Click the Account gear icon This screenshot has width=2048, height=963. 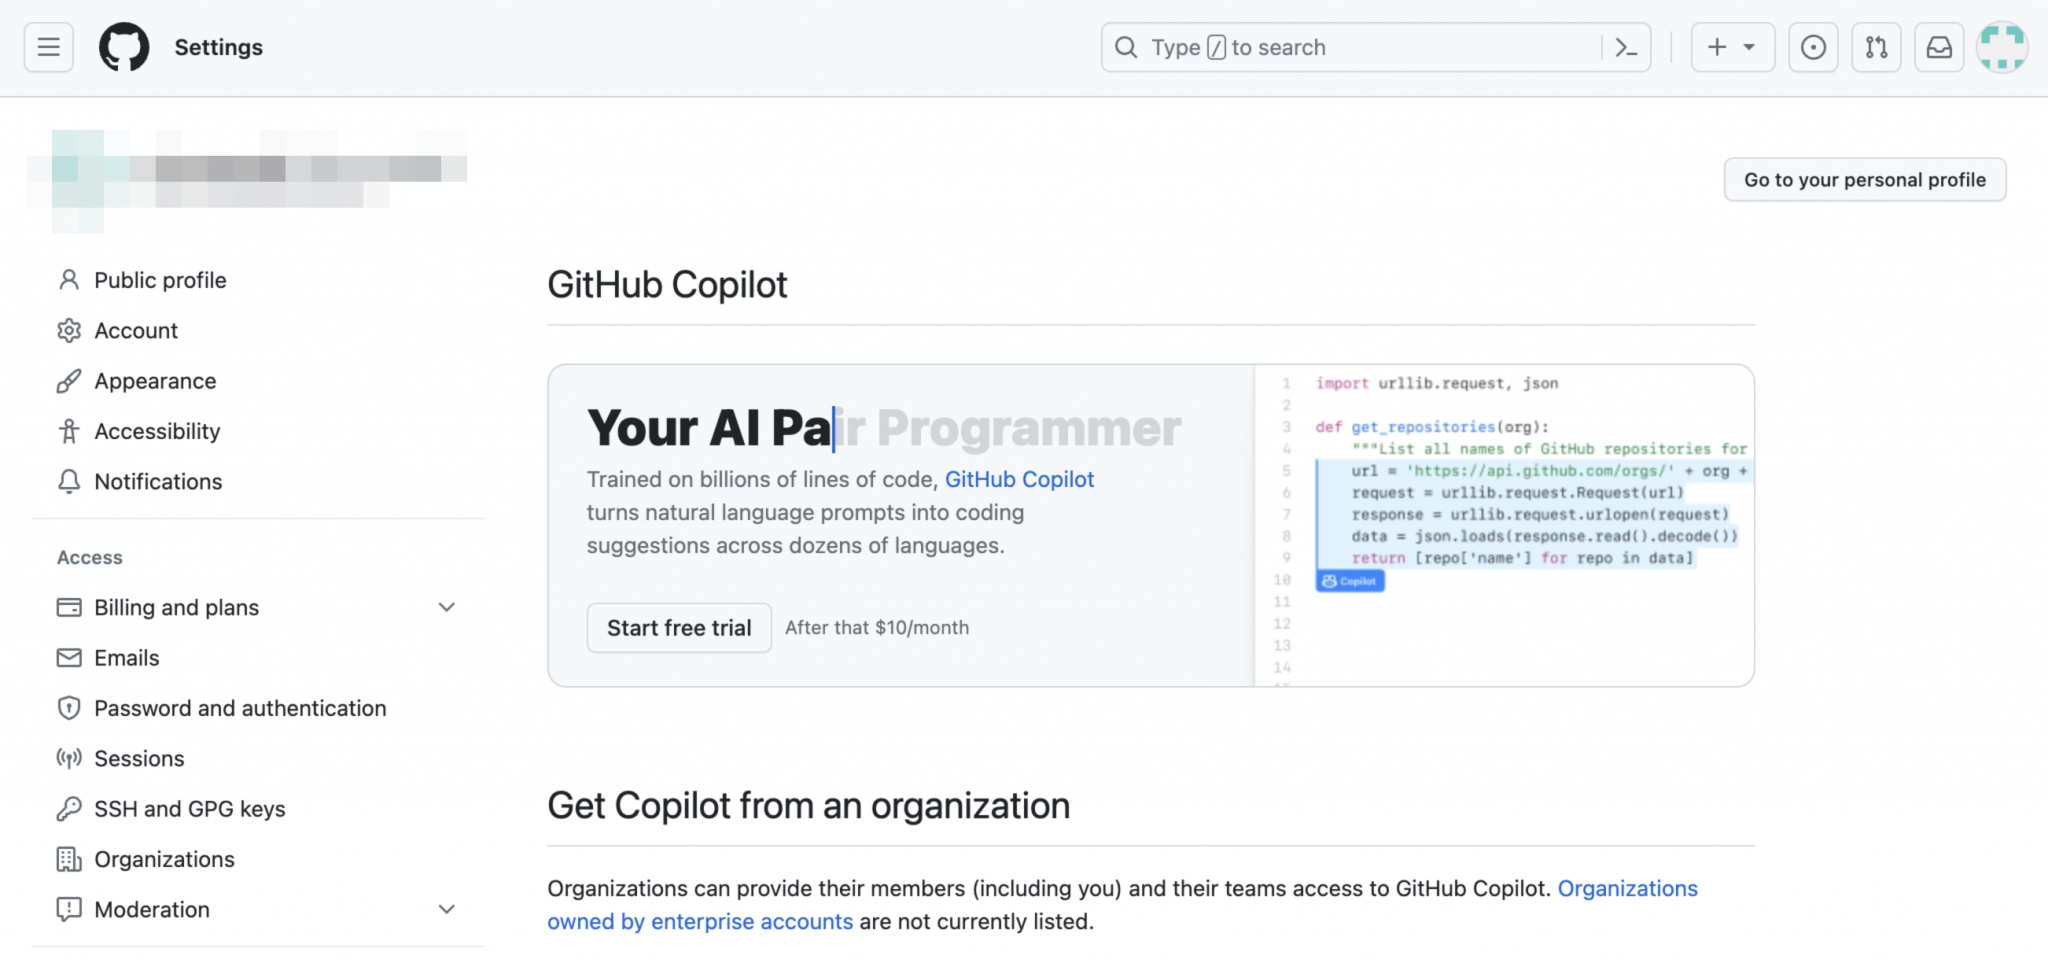[x=68, y=330]
